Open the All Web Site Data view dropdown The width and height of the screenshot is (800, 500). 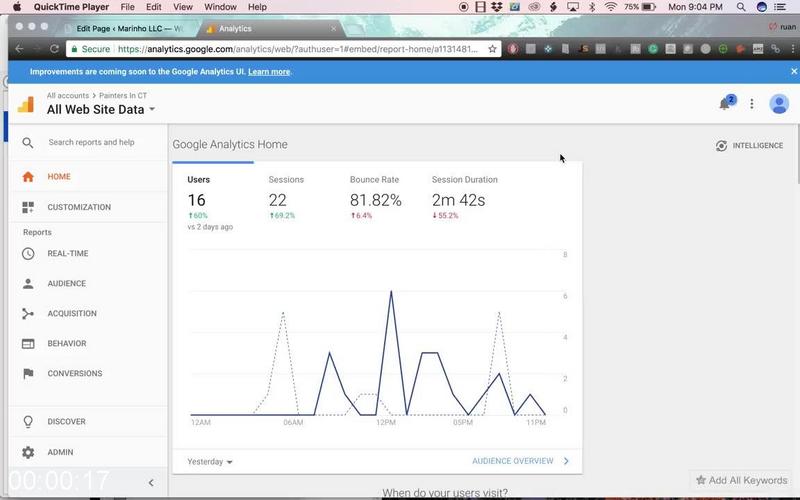click(x=101, y=109)
